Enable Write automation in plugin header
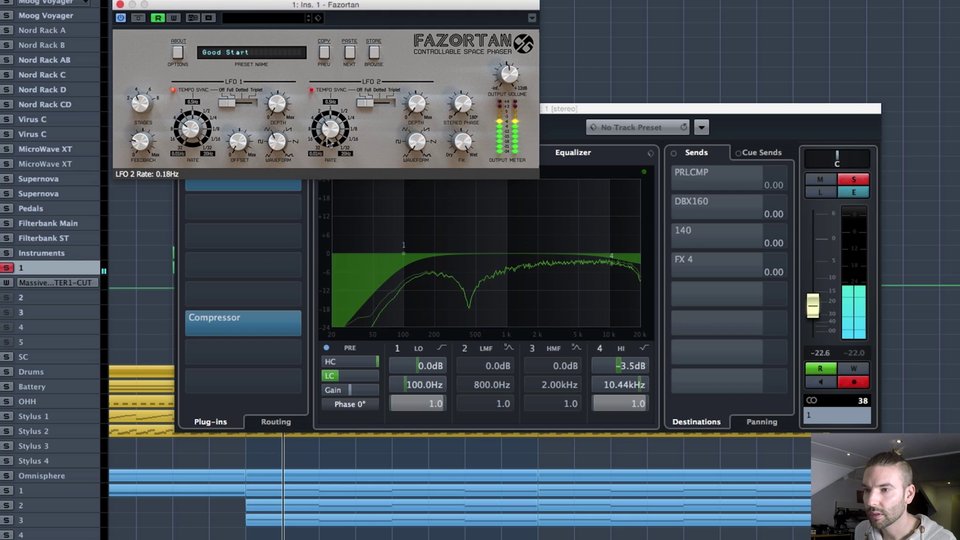The height and width of the screenshot is (540, 960). (173, 18)
